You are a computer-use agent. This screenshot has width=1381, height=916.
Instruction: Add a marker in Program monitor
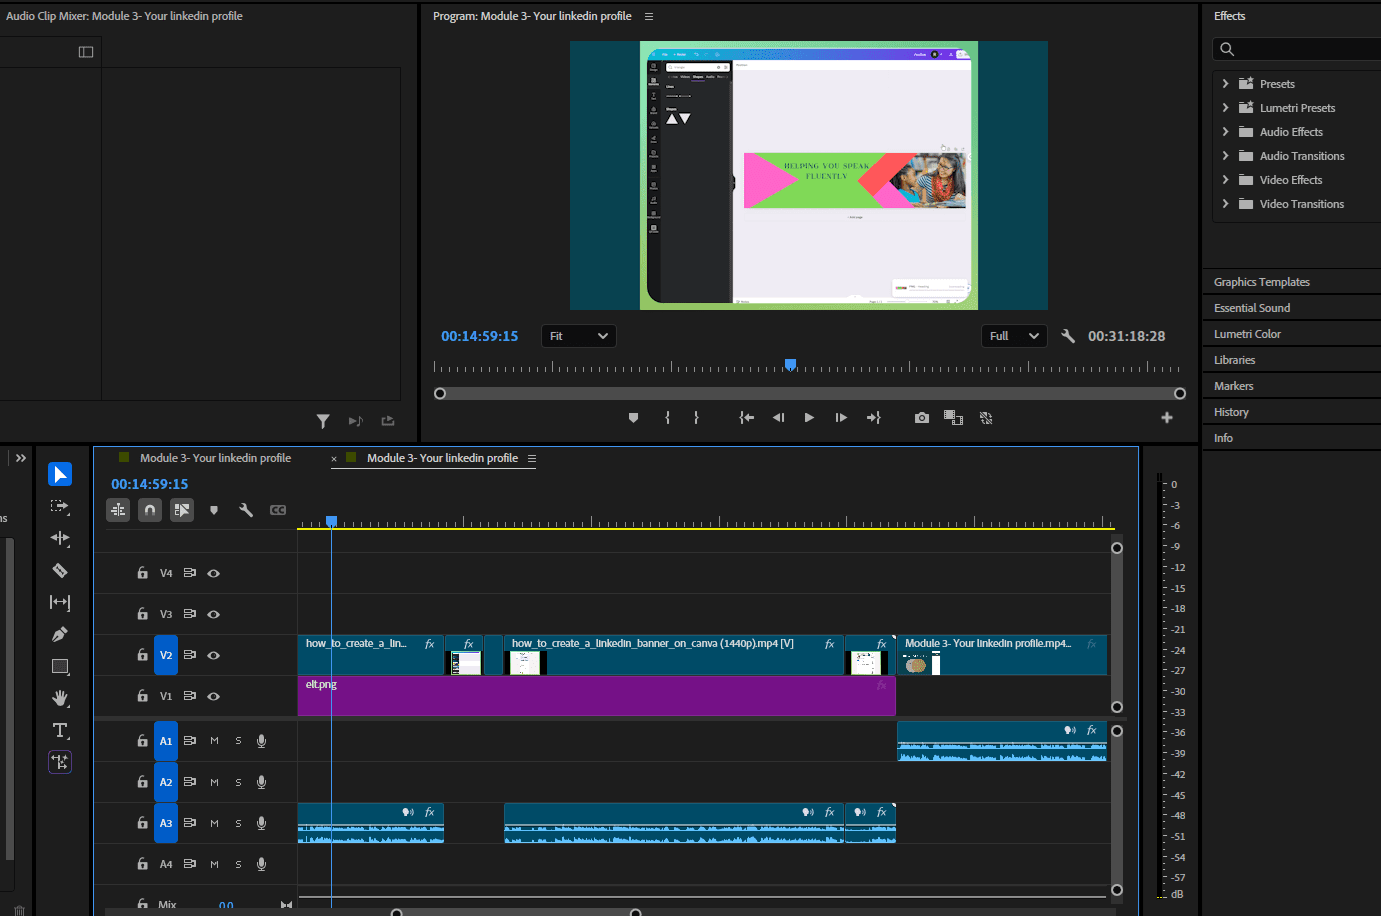tap(633, 418)
